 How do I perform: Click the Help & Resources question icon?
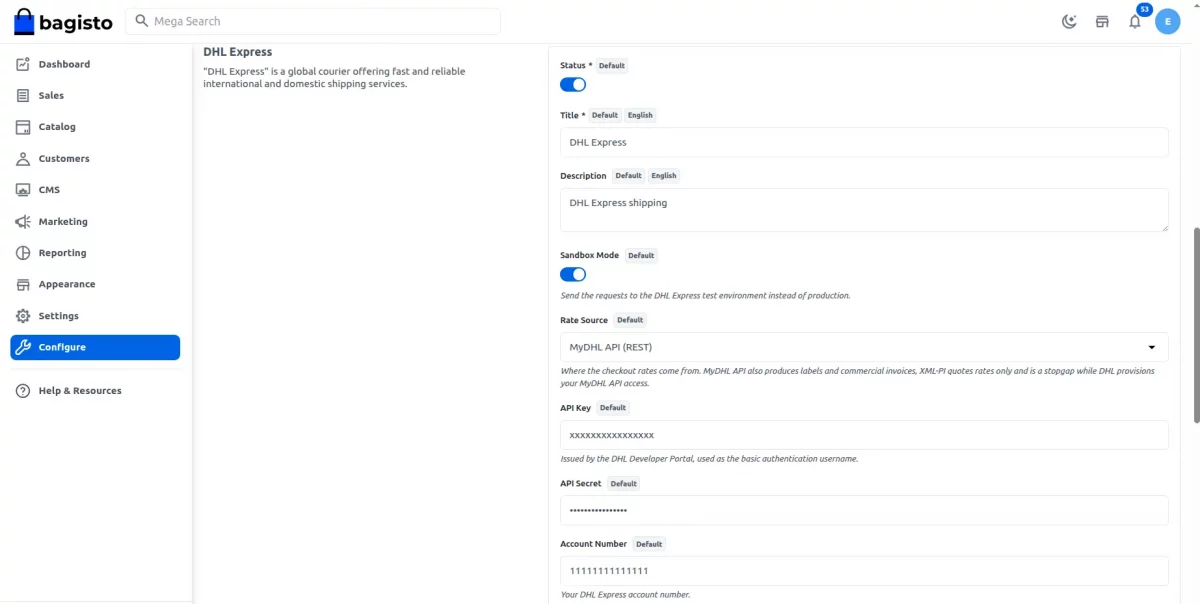tap(23, 391)
